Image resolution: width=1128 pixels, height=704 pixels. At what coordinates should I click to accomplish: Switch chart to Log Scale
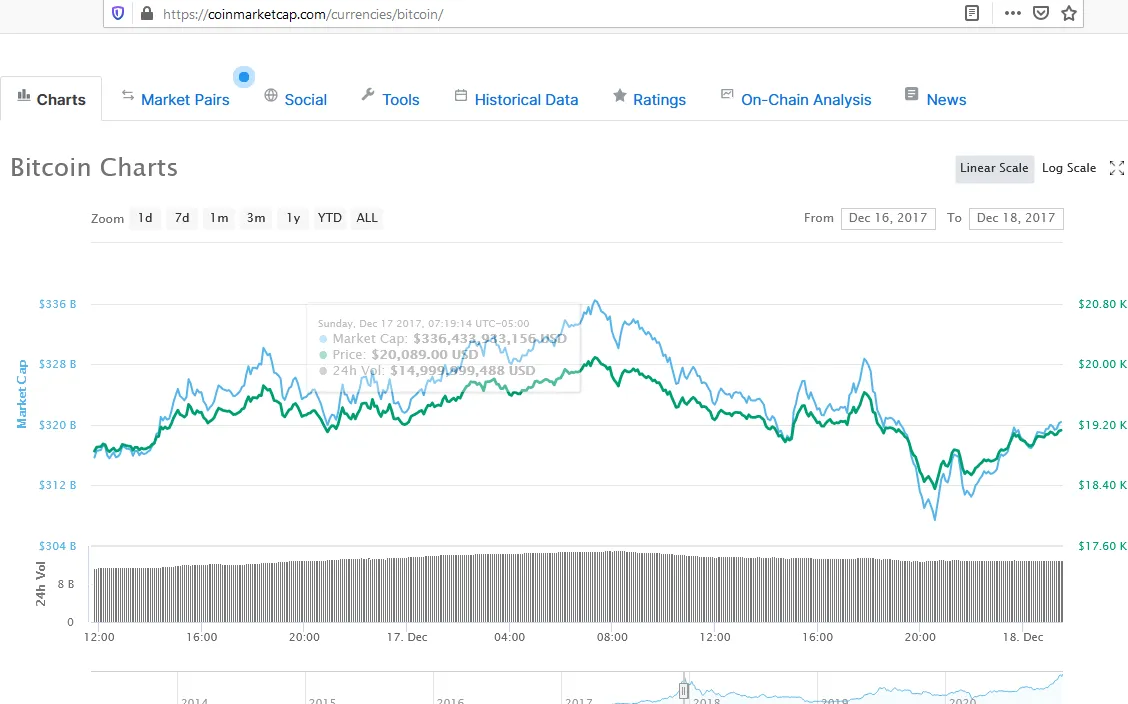tap(1068, 168)
